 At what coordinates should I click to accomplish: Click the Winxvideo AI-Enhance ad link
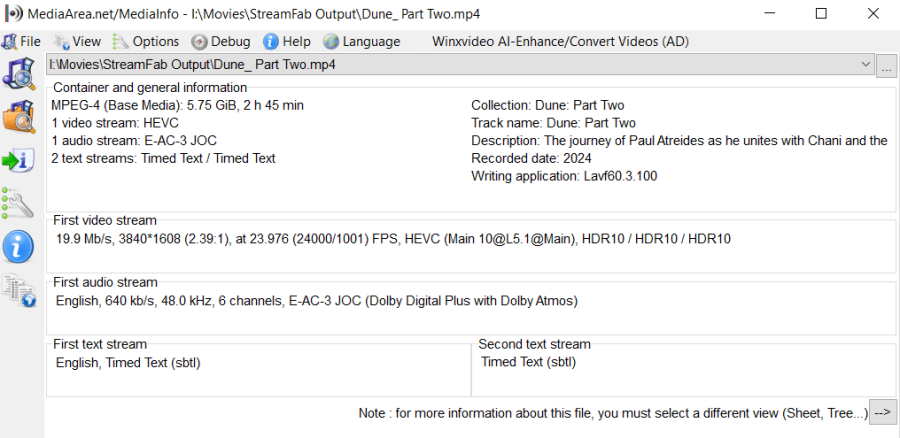pos(560,41)
